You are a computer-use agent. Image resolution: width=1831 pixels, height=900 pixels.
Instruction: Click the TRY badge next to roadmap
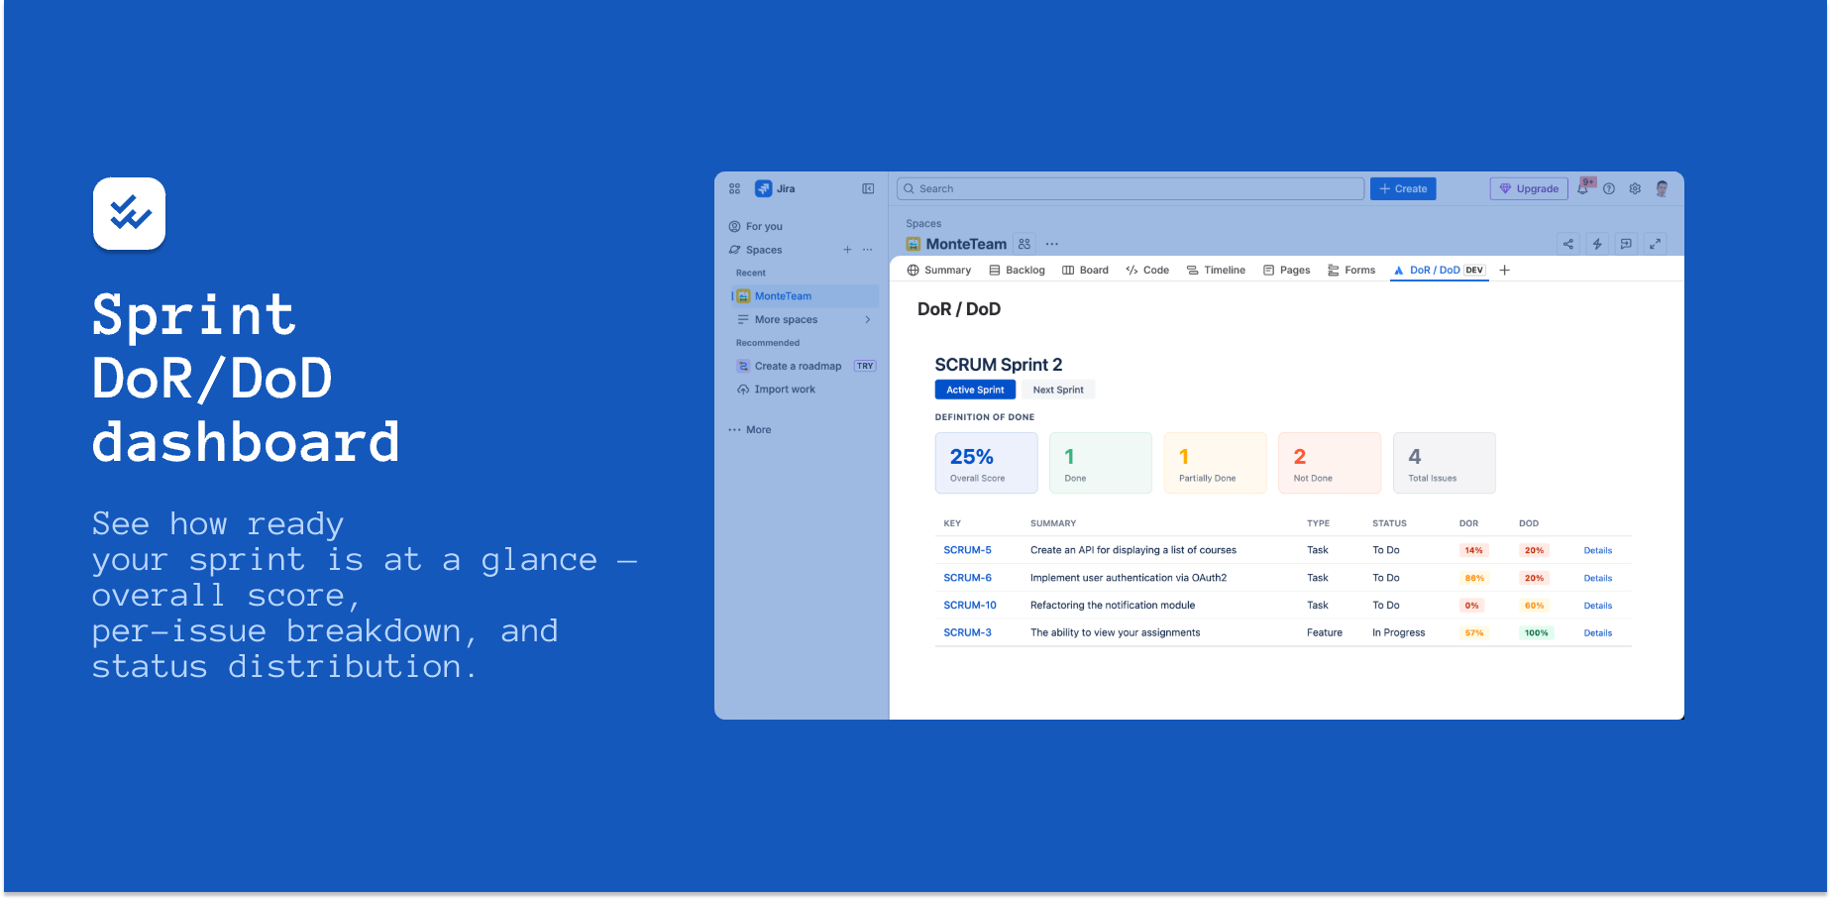[865, 366]
